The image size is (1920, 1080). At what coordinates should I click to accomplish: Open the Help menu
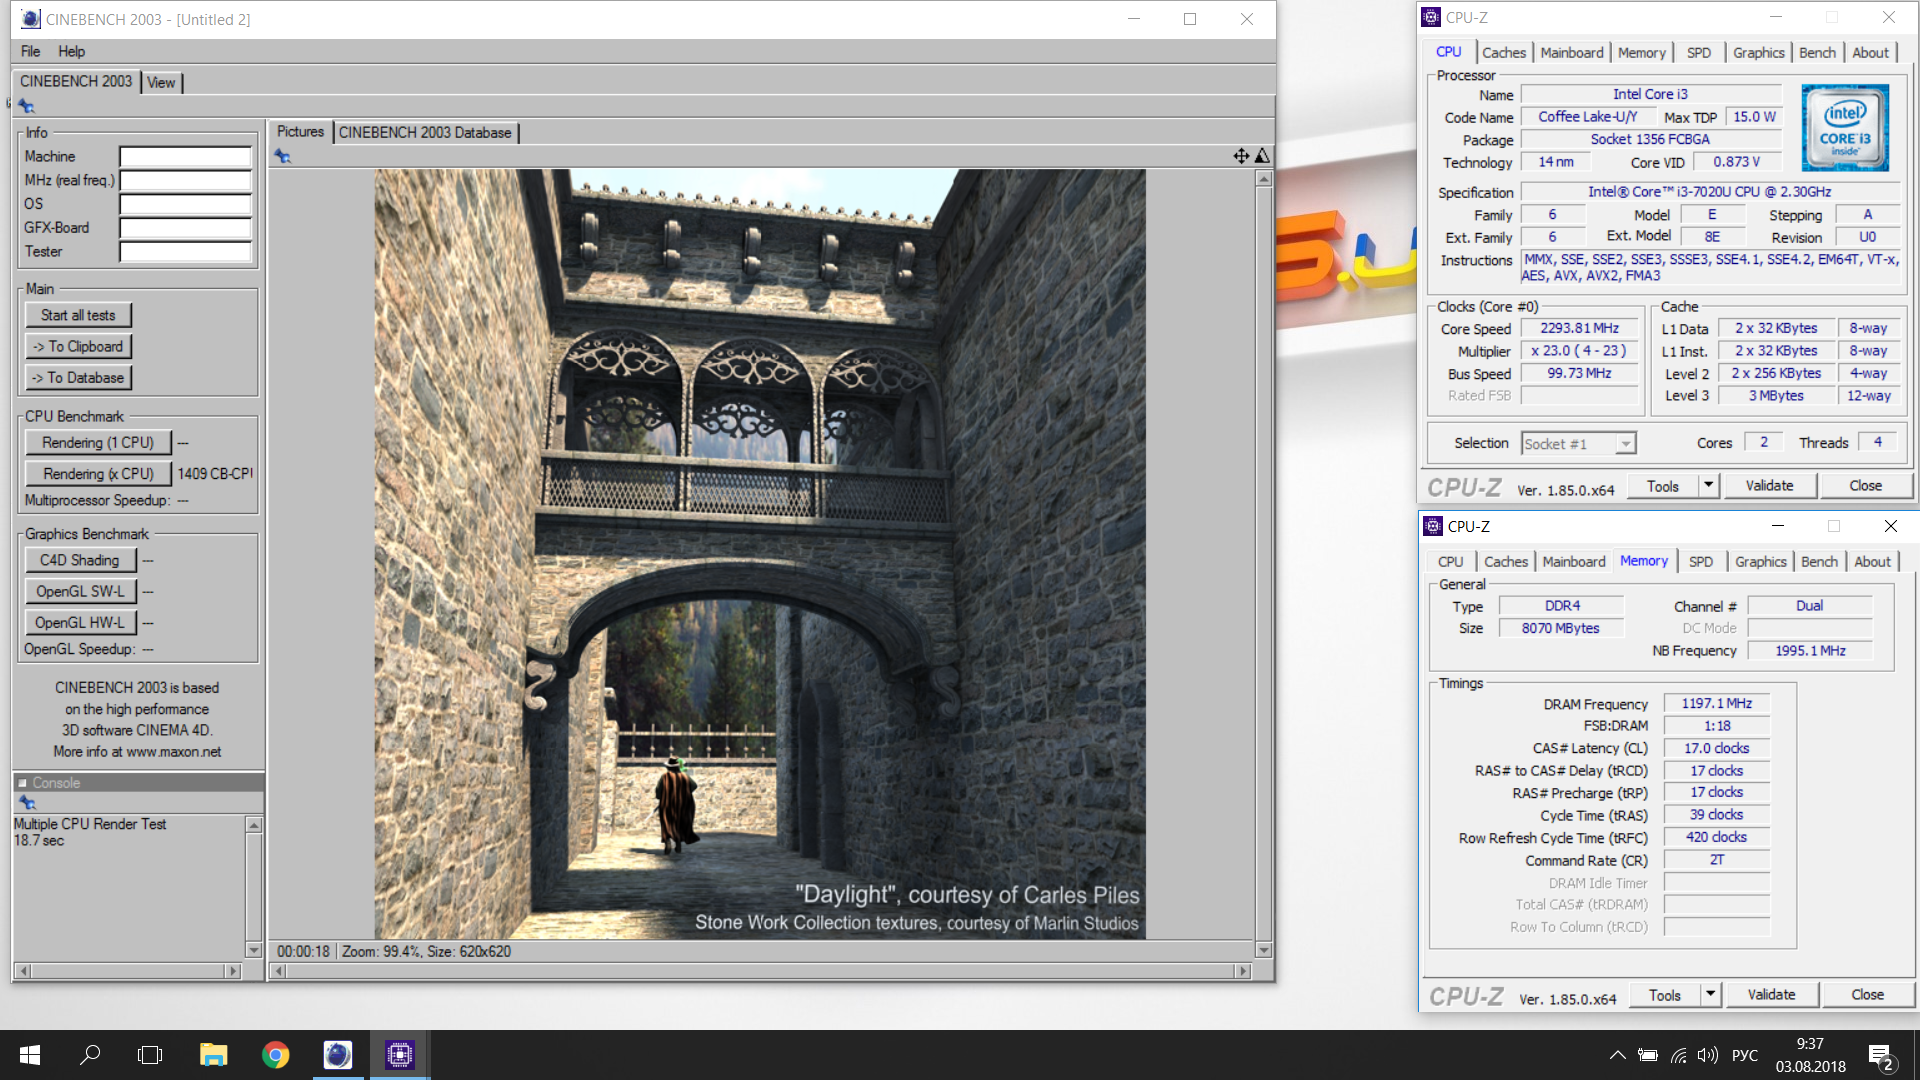coord(71,51)
